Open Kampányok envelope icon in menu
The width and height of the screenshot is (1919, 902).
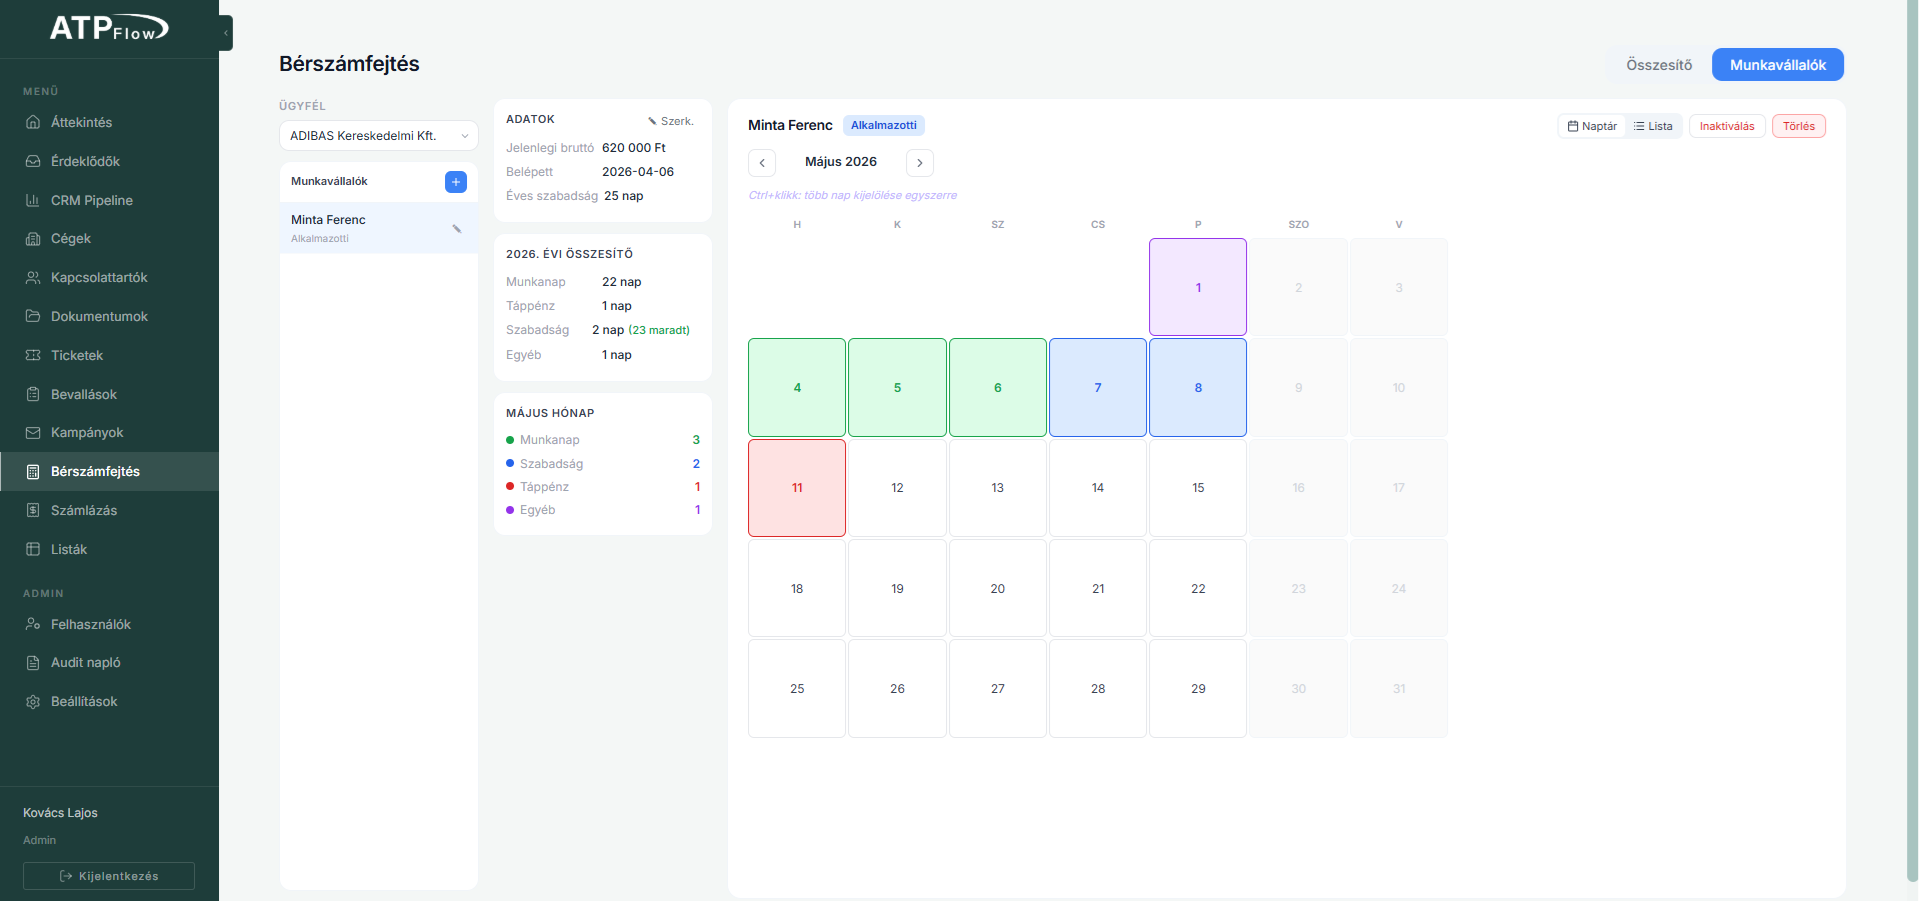[x=33, y=433]
